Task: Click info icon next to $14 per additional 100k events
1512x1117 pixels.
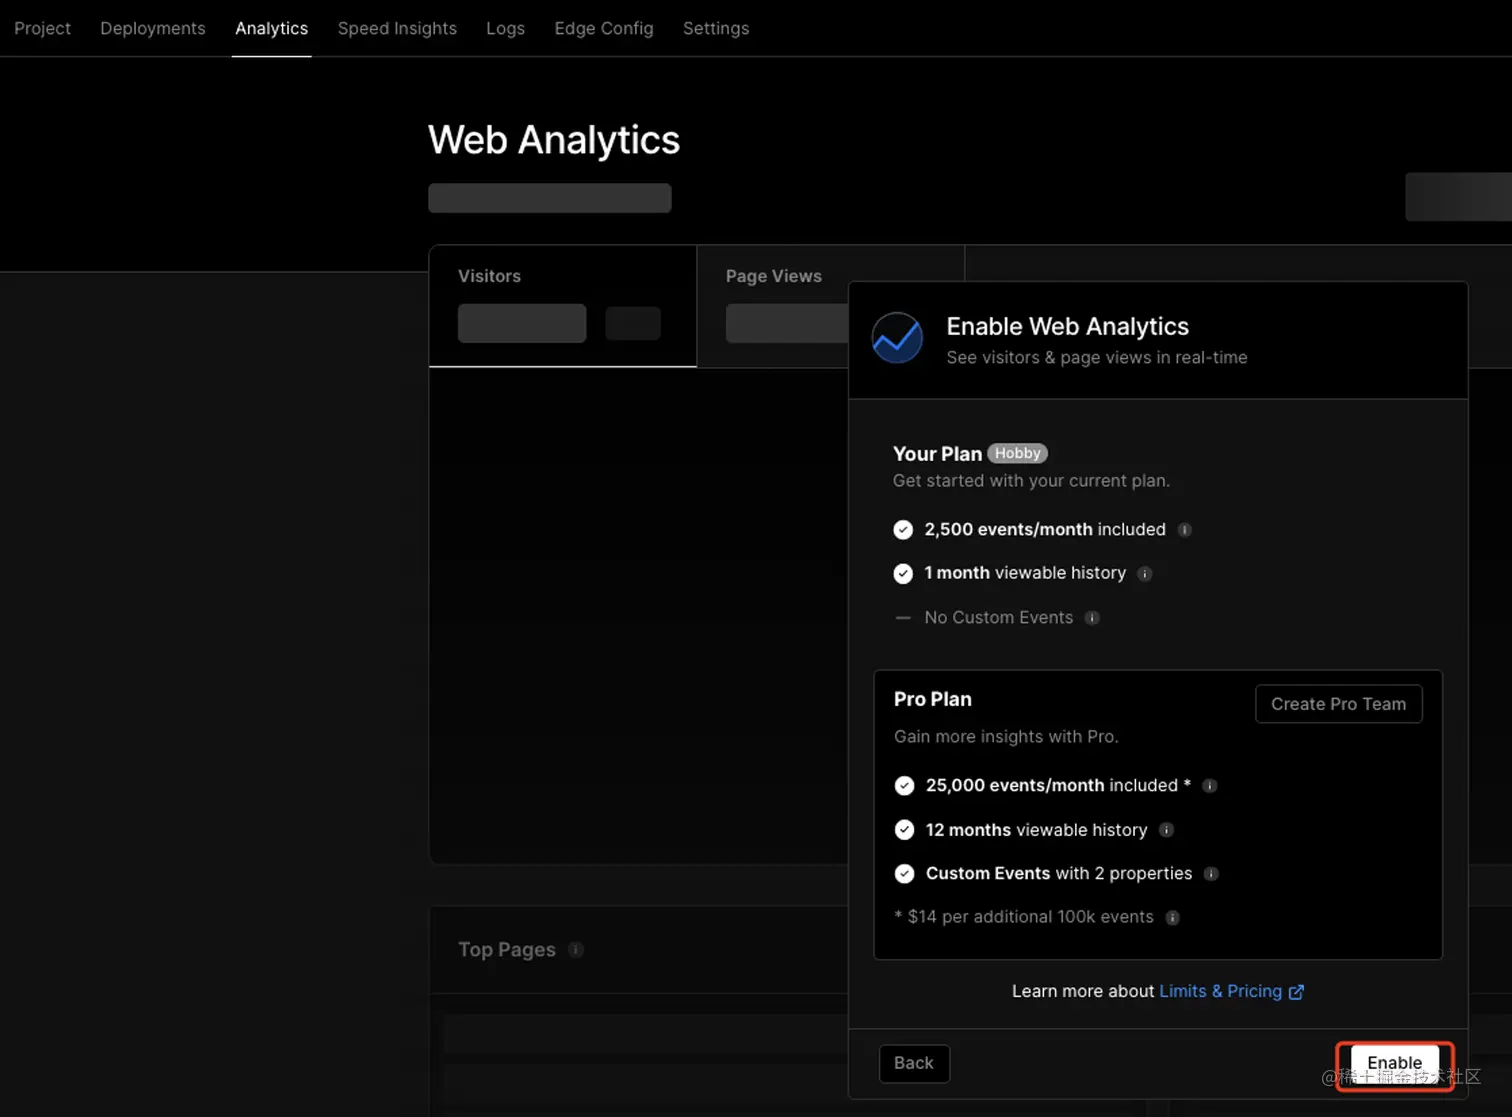Action: (1172, 918)
